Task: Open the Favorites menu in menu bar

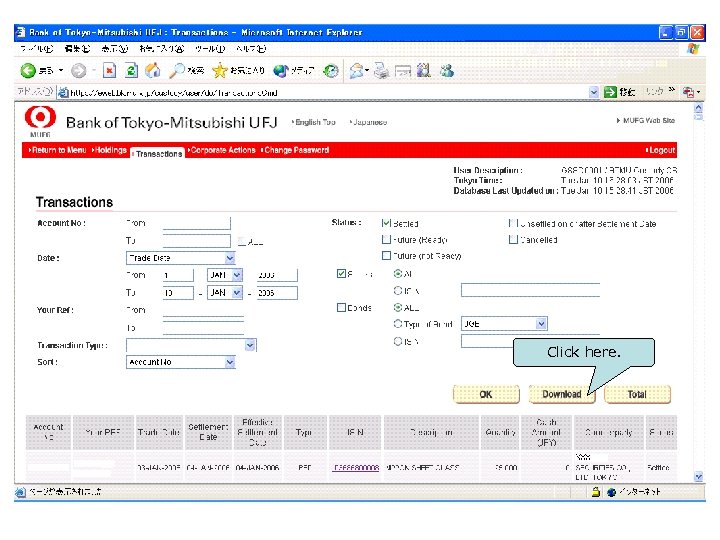Action: 162,48
